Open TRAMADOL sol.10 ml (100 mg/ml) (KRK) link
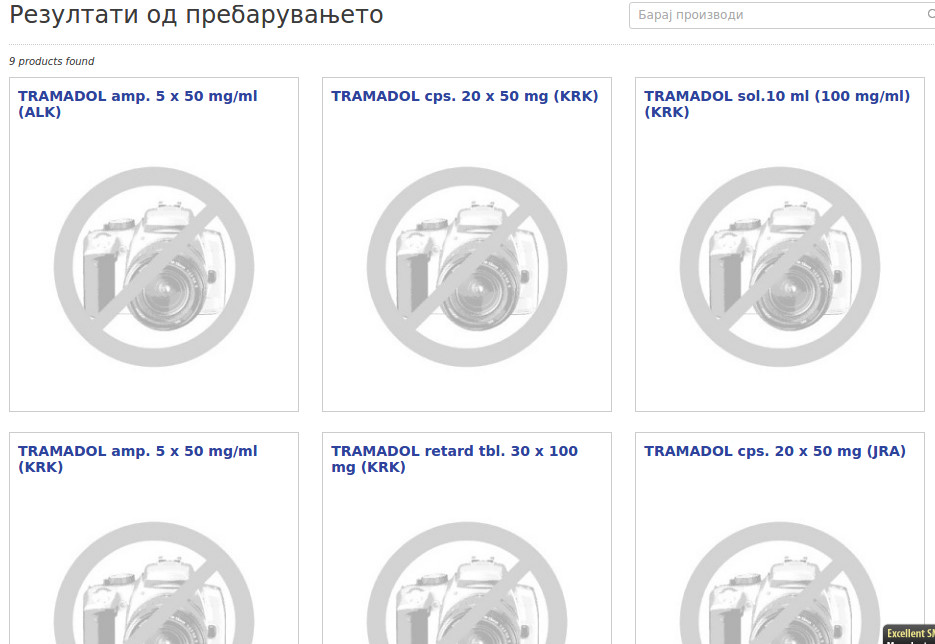The width and height of the screenshot is (935, 644). click(x=777, y=104)
